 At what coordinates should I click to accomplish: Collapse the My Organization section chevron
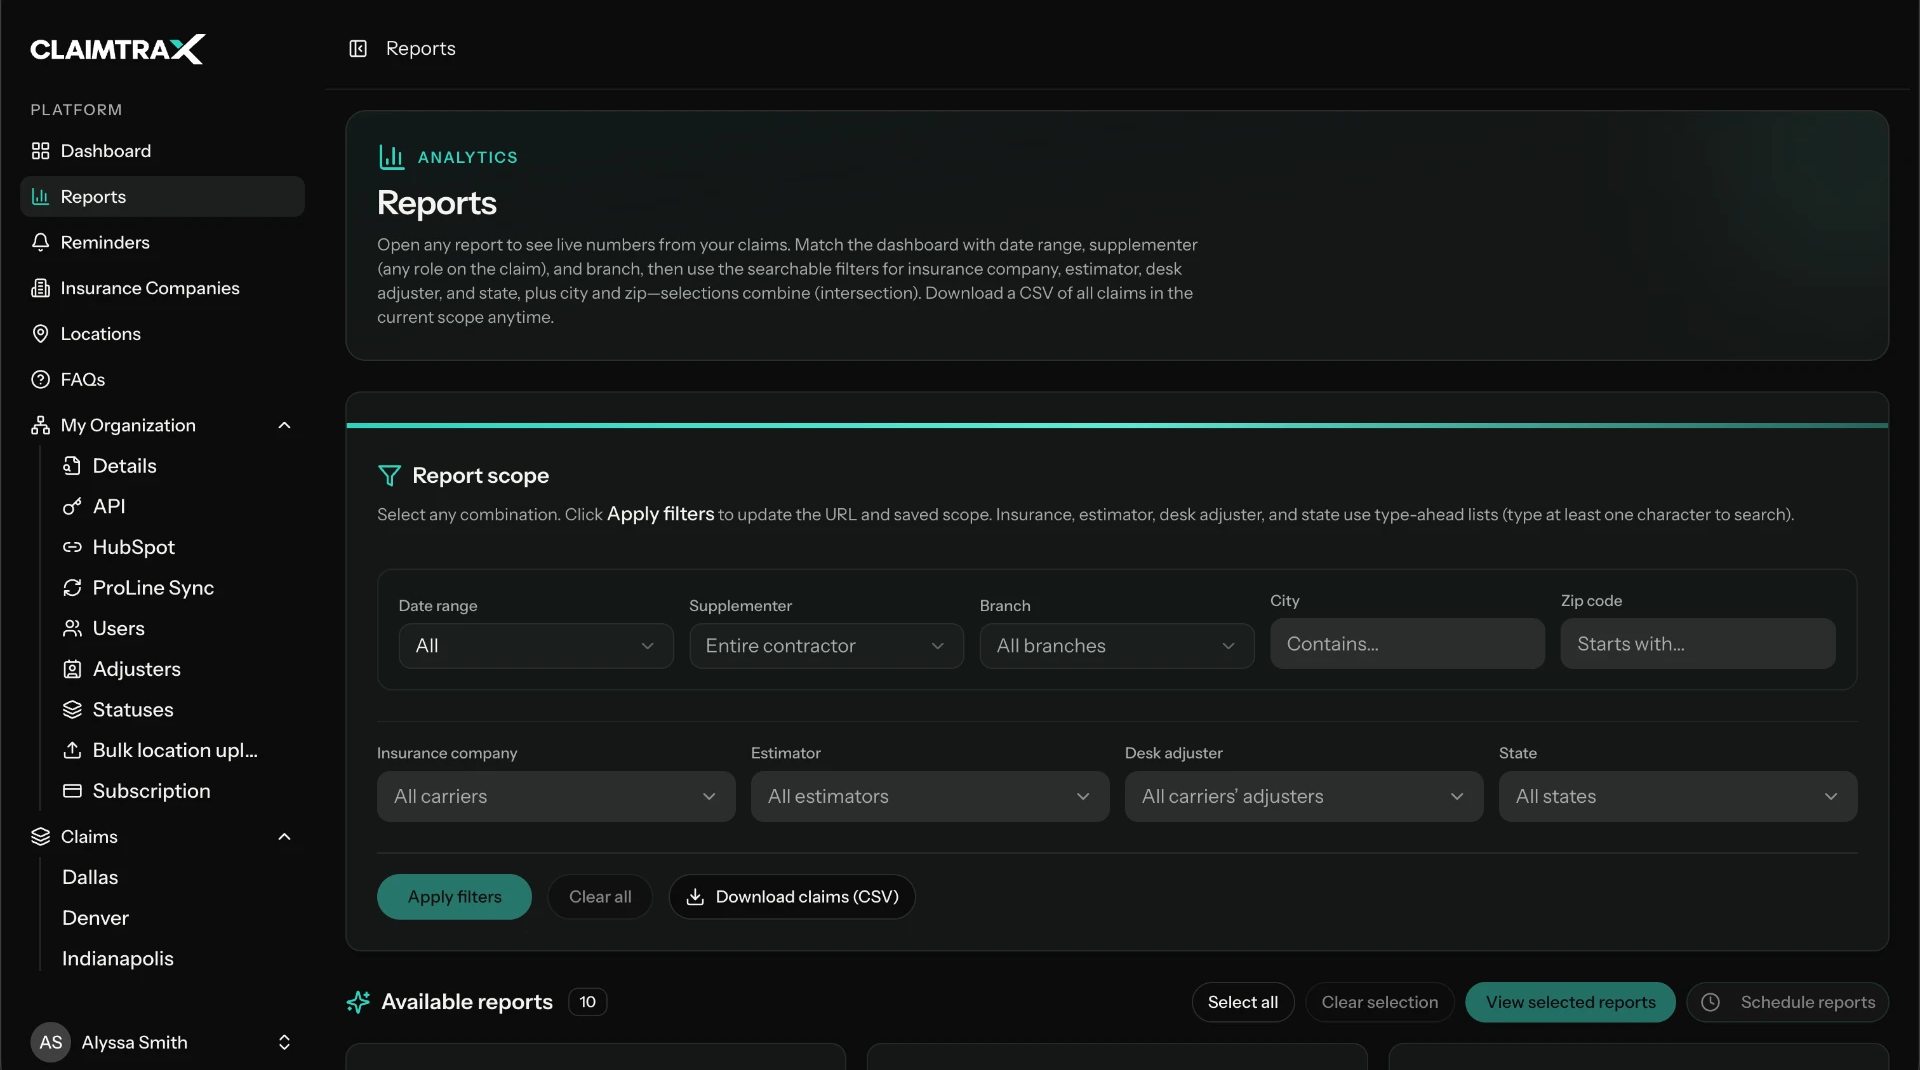284,425
